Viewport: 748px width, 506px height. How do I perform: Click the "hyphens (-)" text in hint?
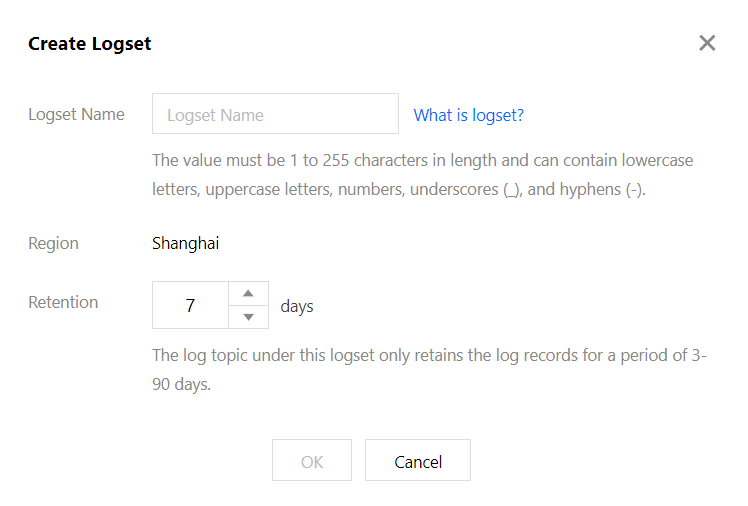click(x=602, y=189)
